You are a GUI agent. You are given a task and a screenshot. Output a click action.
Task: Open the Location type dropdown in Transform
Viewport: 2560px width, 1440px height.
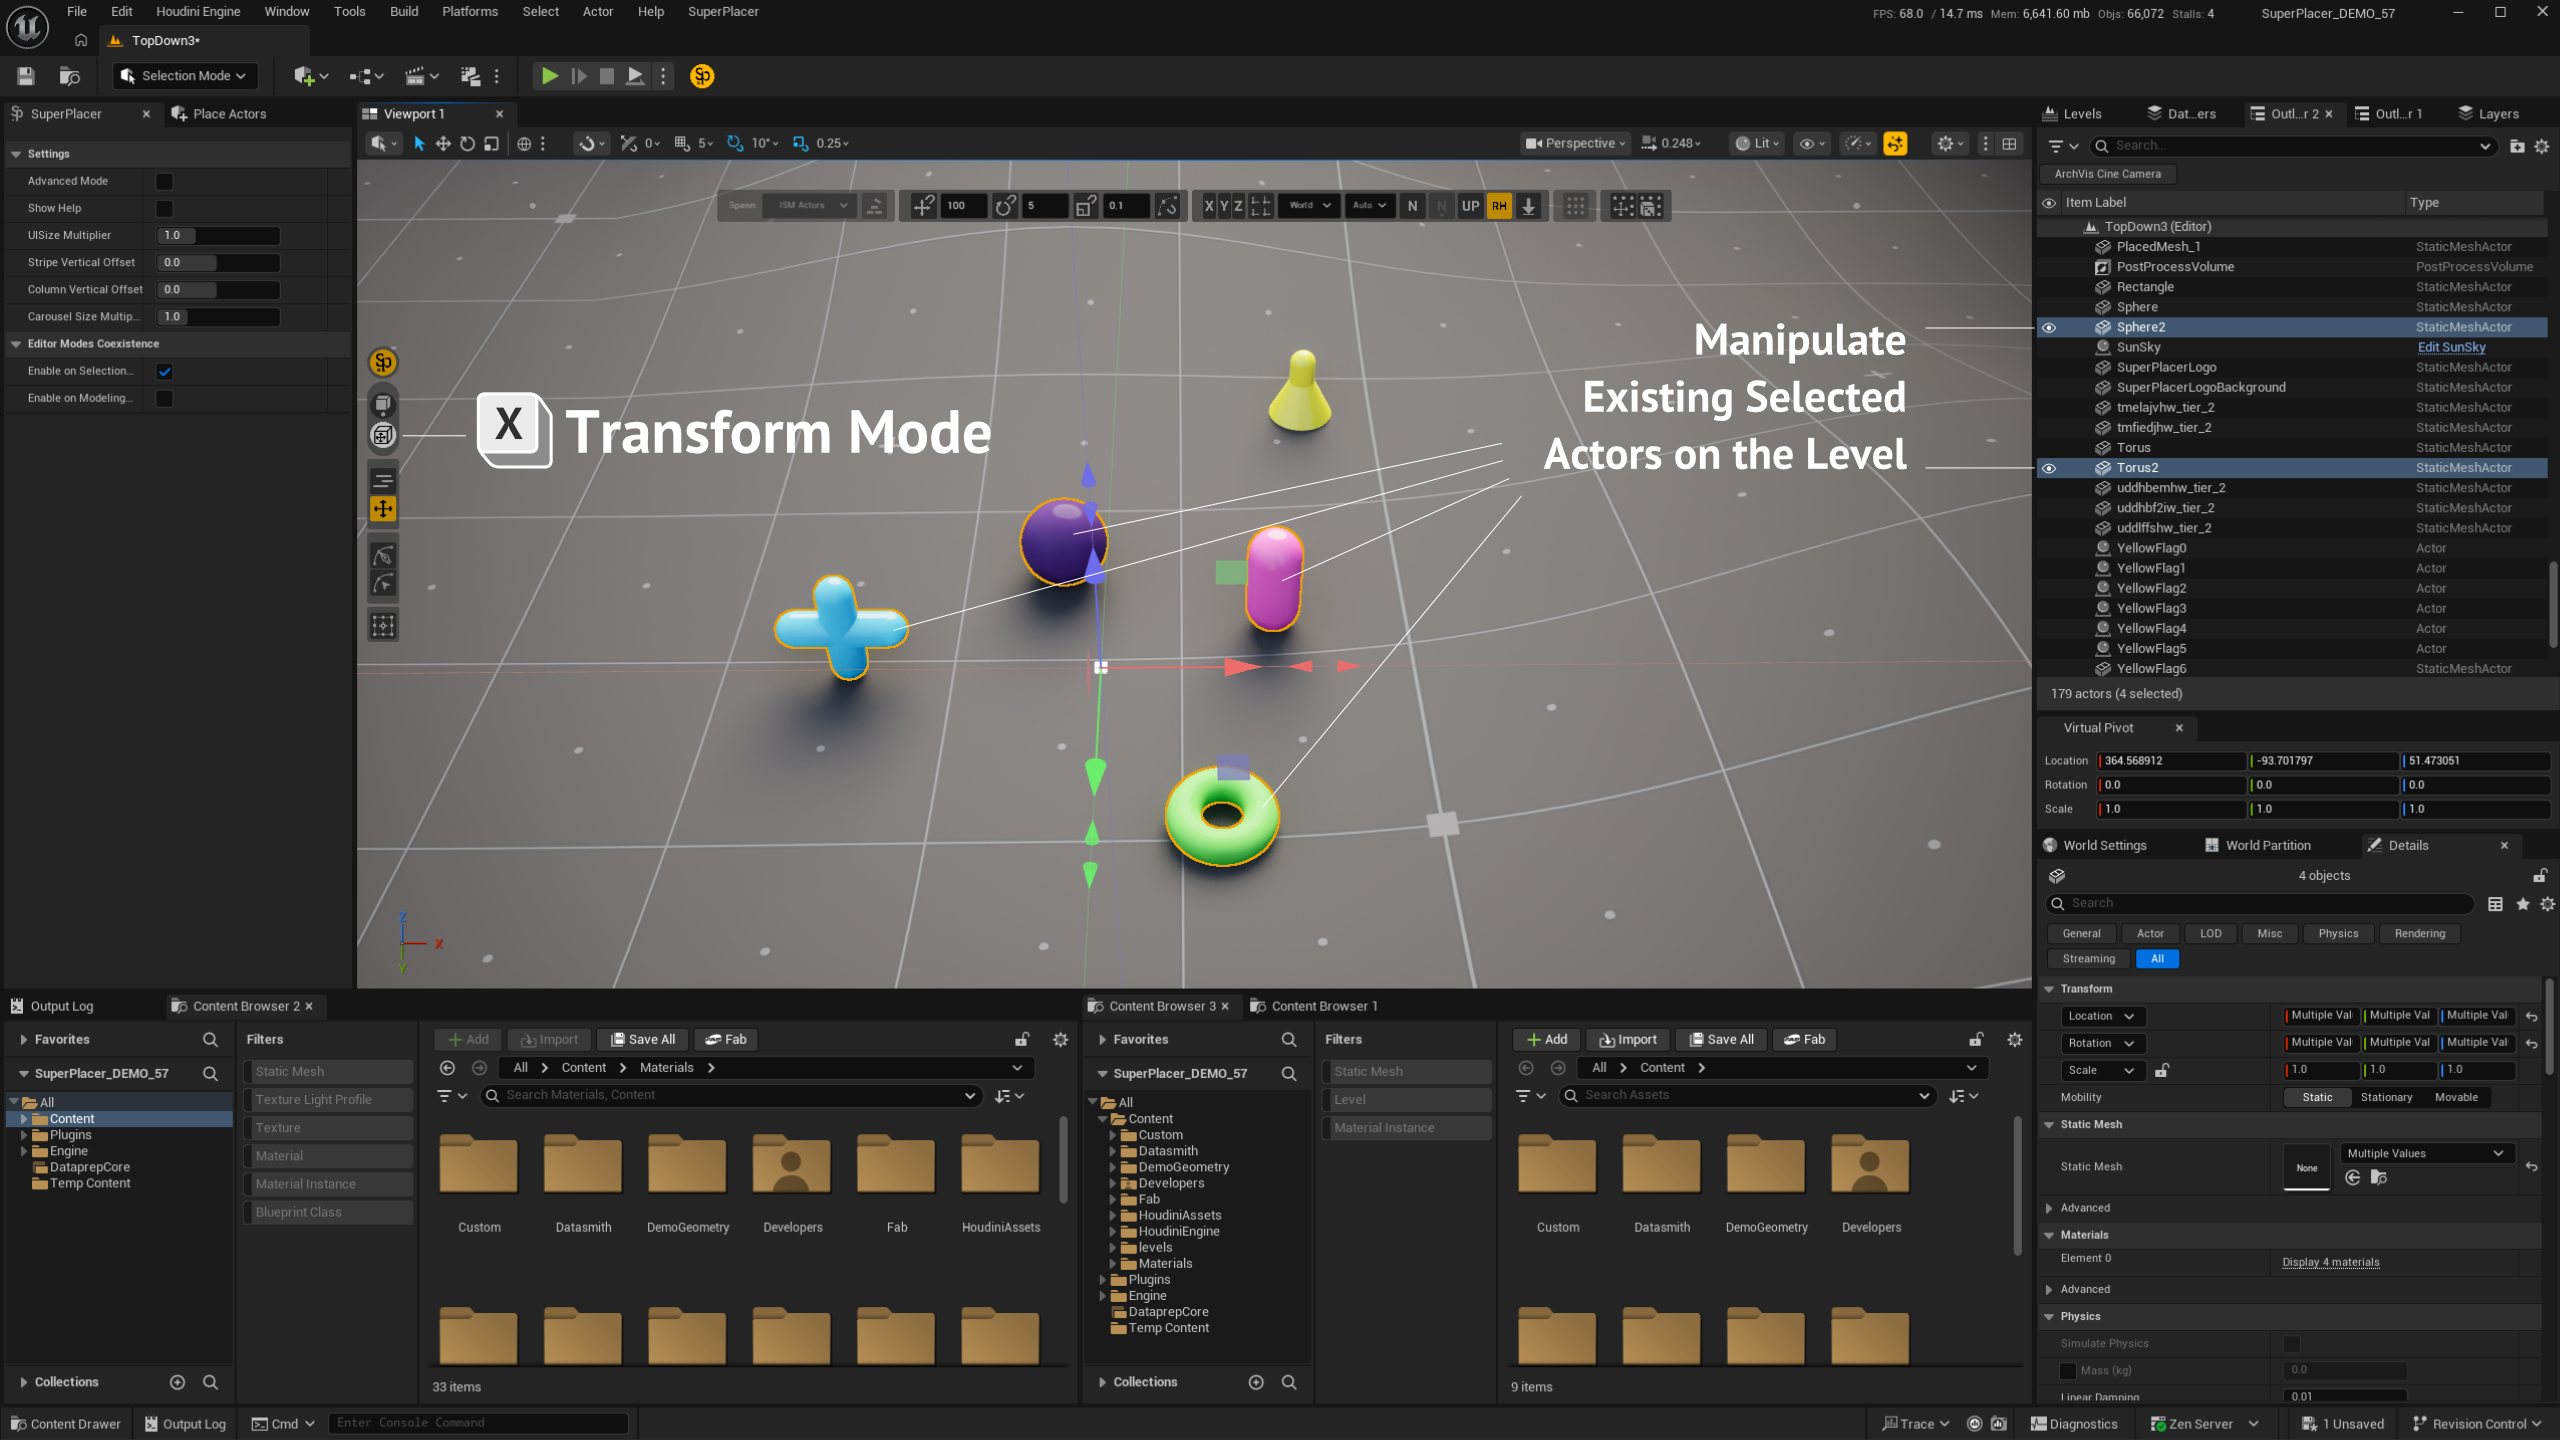coord(2101,1016)
